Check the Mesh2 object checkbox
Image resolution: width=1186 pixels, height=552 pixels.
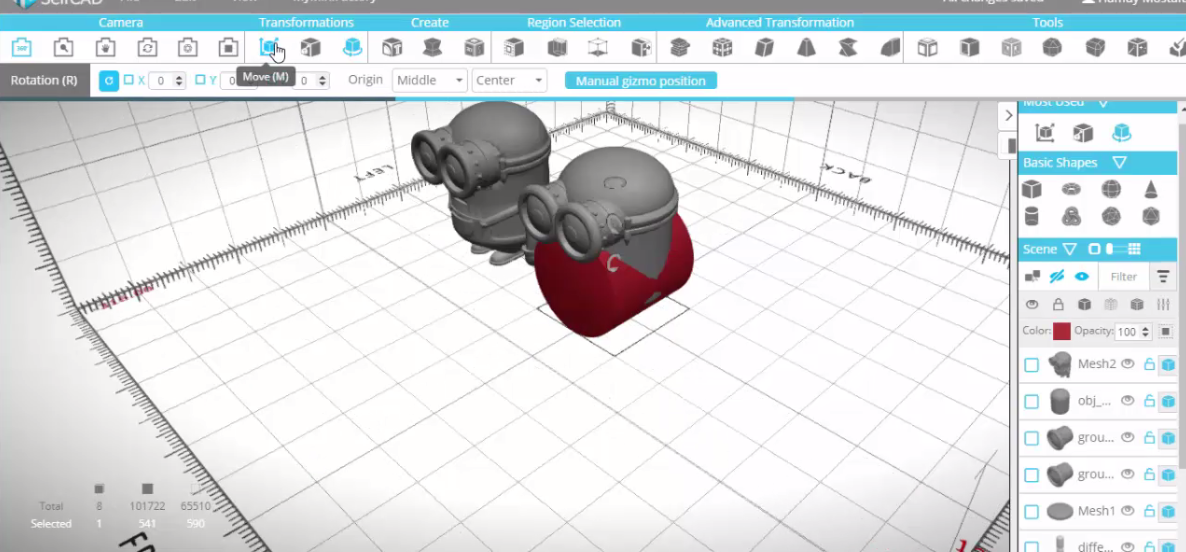point(1031,365)
